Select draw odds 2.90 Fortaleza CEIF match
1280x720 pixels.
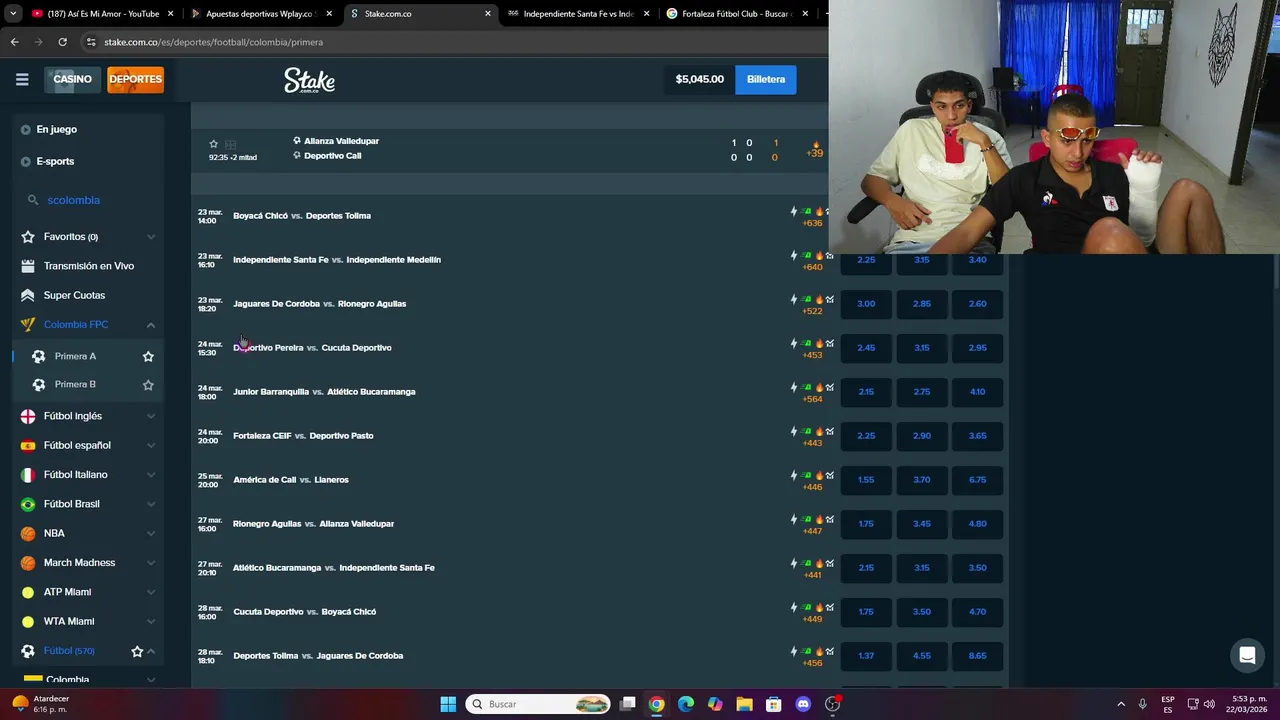click(921, 435)
